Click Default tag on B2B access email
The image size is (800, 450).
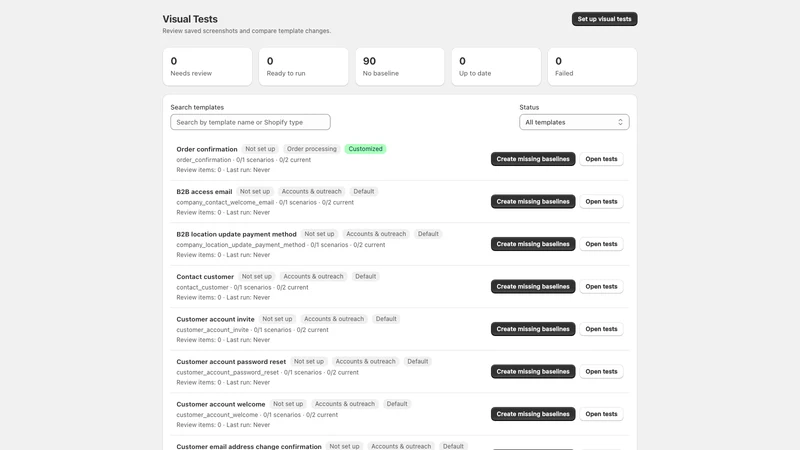pyautogui.click(x=364, y=191)
